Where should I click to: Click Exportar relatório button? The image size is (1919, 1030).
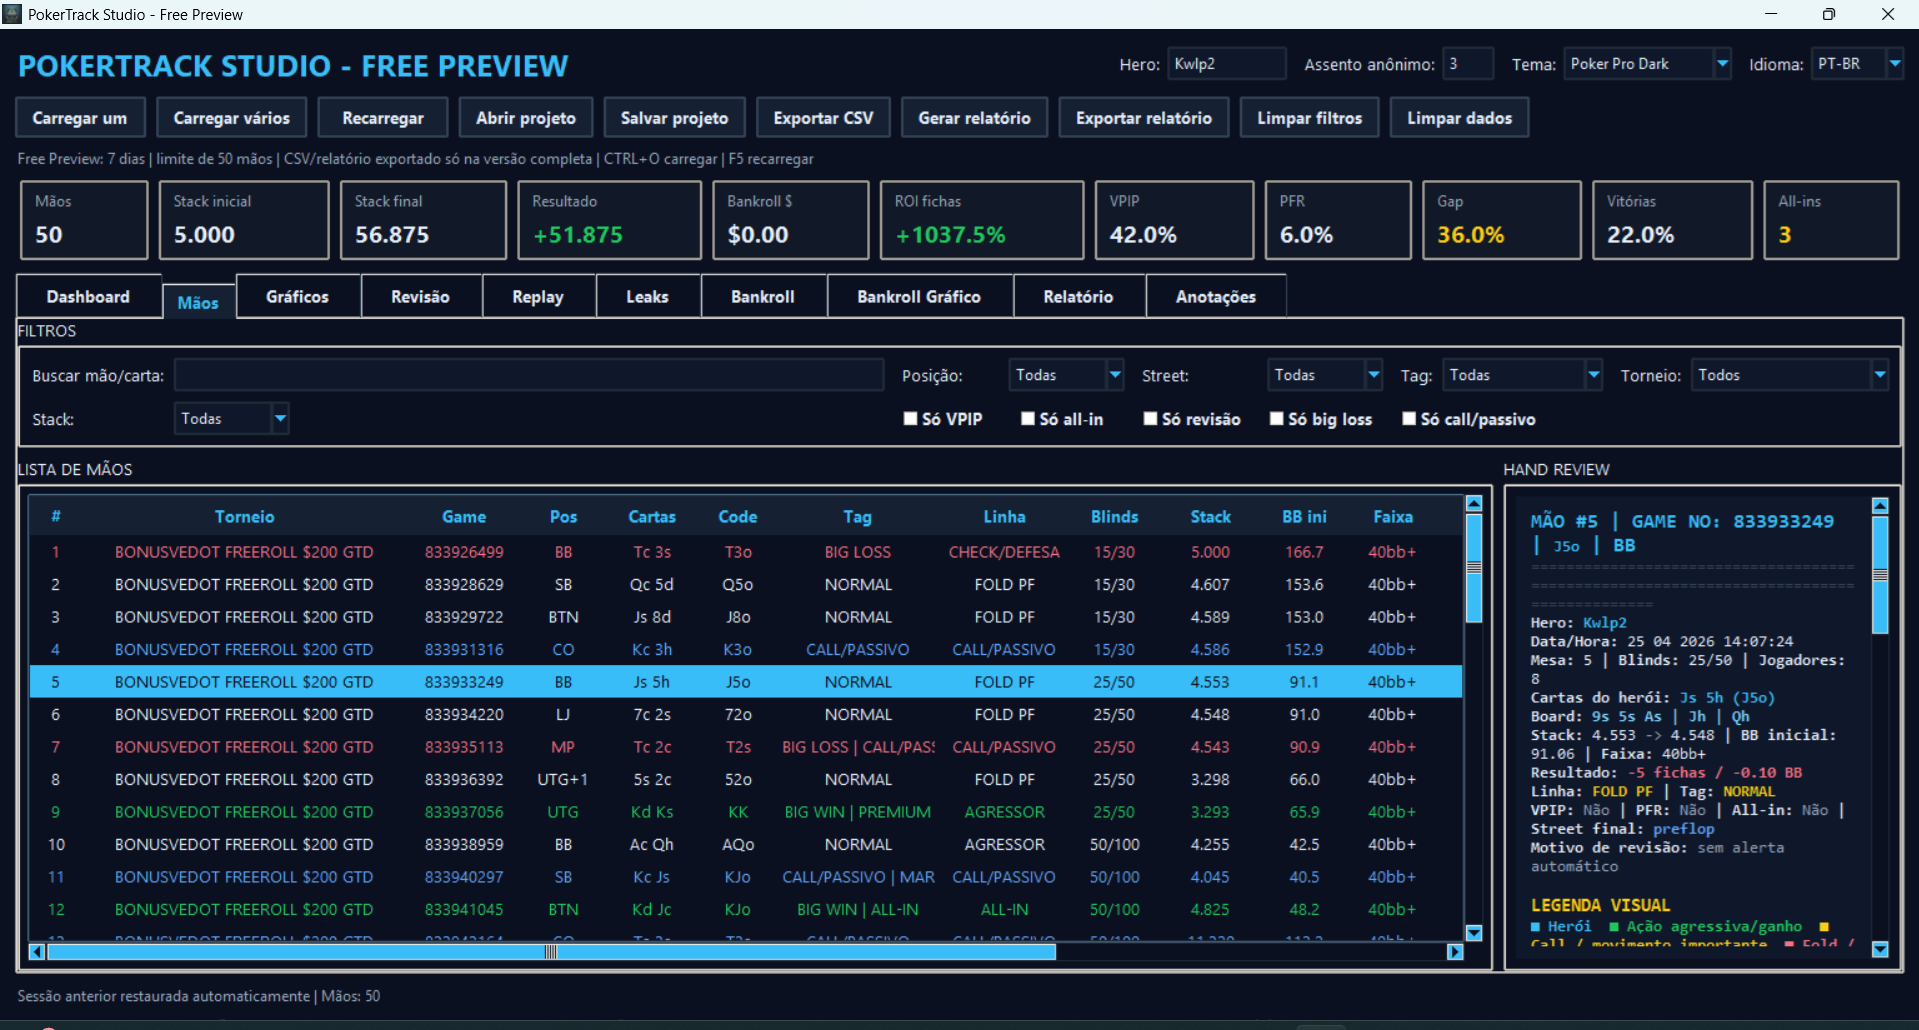pos(1144,118)
